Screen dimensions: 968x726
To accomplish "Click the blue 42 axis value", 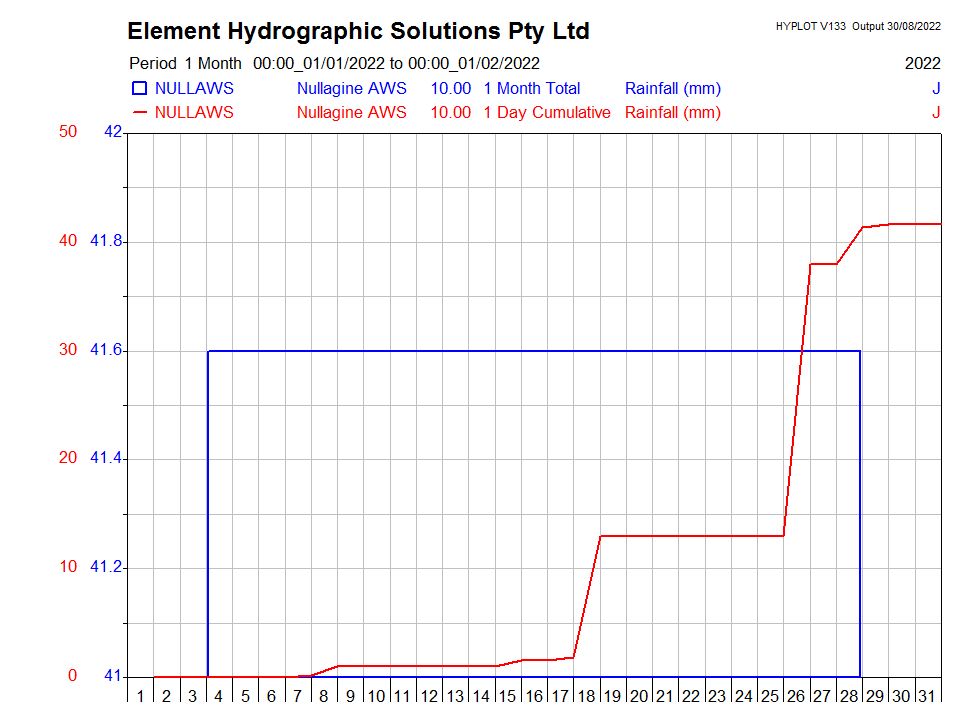I will pyautogui.click(x=113, y=132).
